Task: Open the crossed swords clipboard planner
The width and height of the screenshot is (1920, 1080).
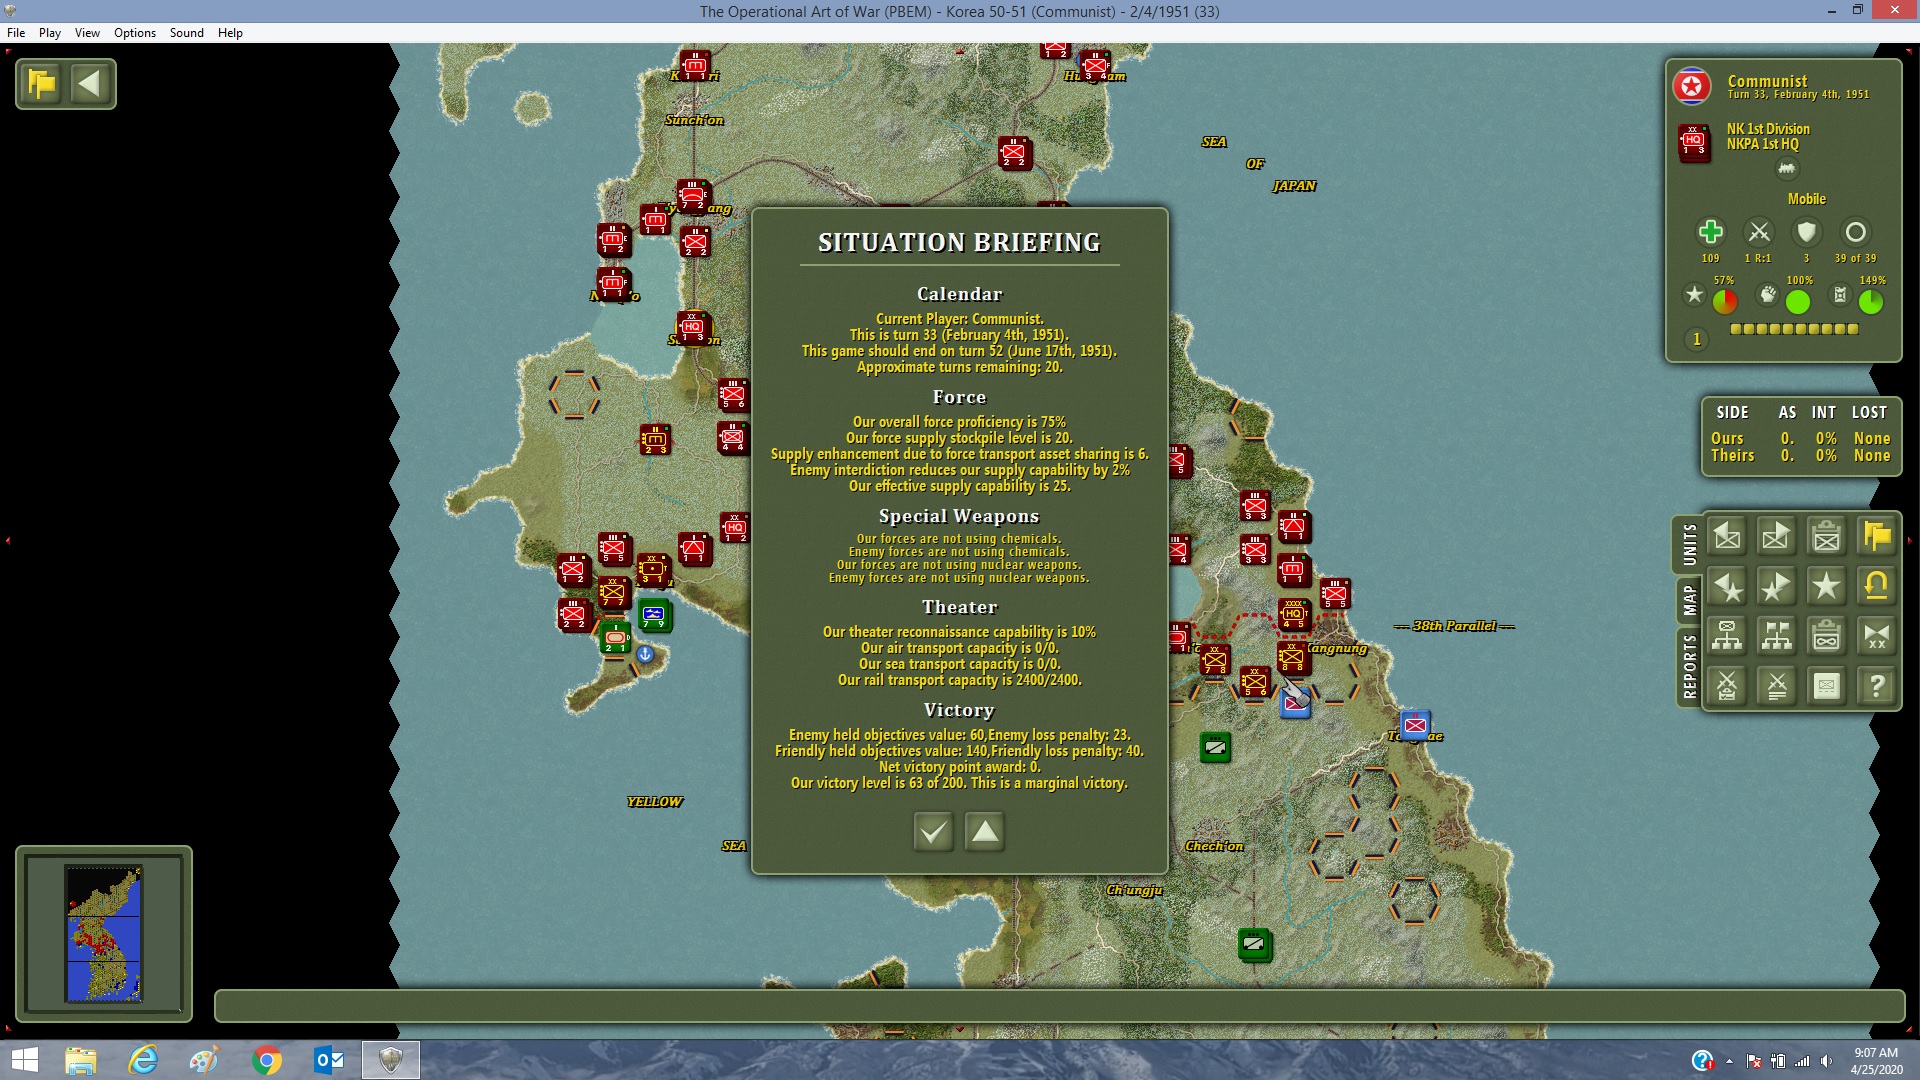Action: point(1727,686)
